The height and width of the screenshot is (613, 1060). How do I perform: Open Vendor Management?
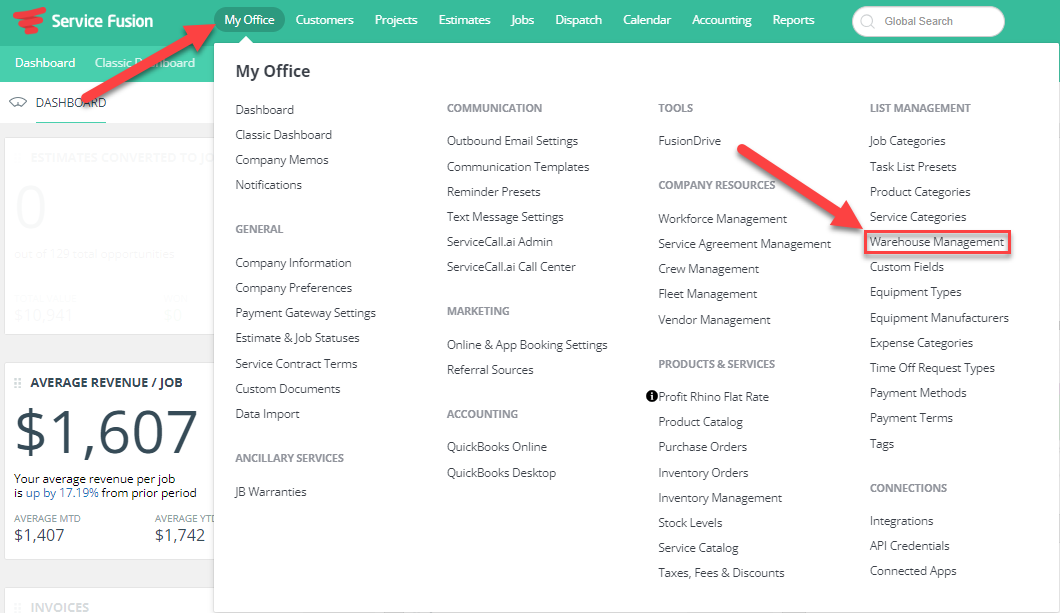715,320
